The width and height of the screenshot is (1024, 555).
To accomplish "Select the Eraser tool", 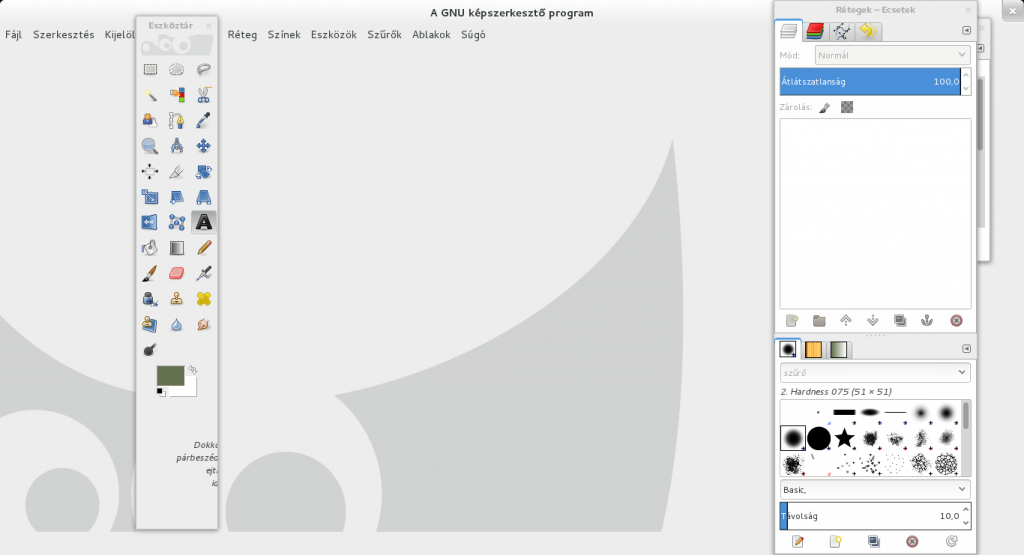I will 176,273.
